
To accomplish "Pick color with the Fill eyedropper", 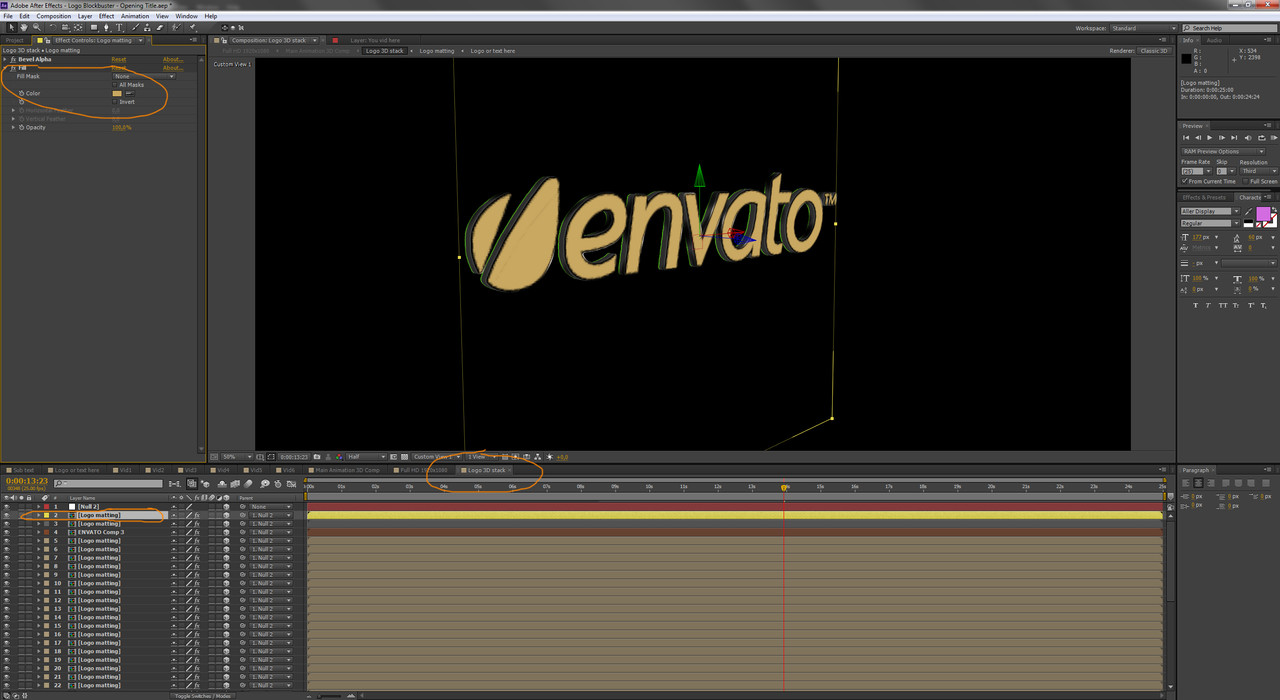I will point(128,93).
